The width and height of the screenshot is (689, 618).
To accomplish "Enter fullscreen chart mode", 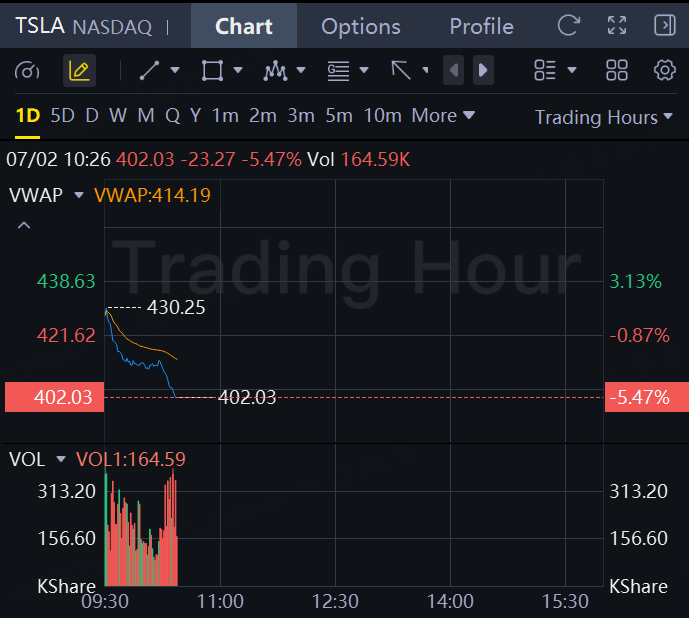I will point(617,25).
